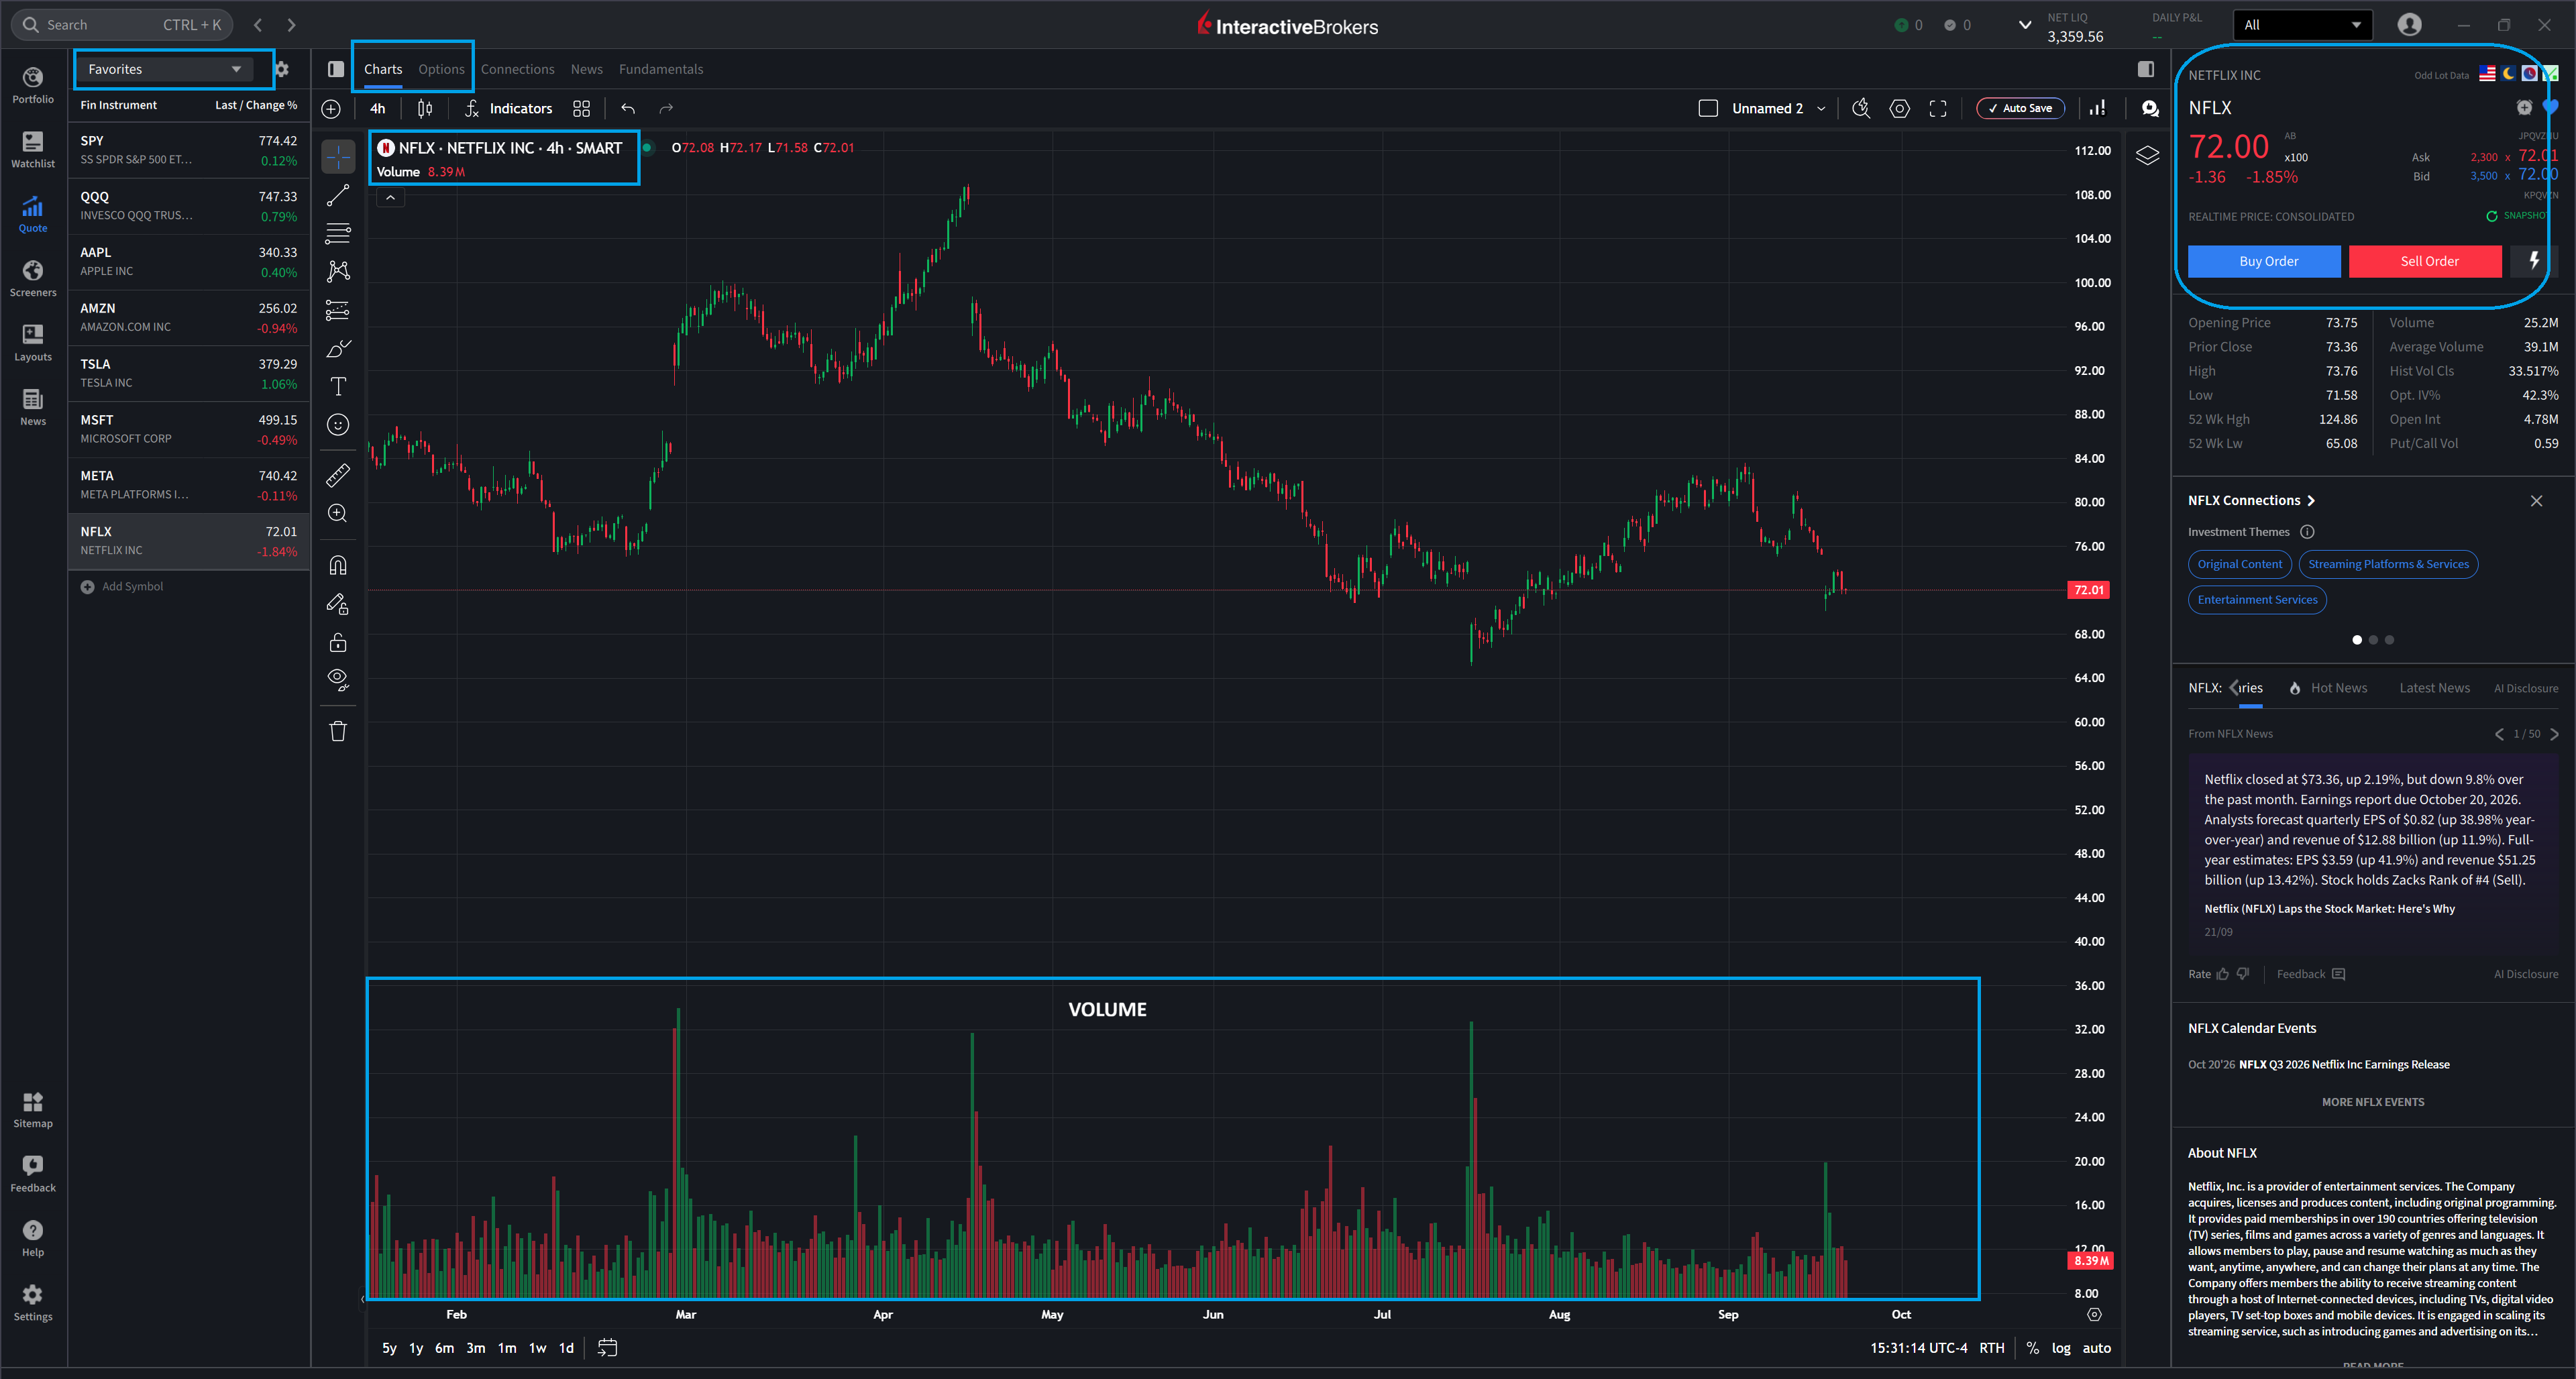Open the Favorites watchlist dropdown
This screenshot has width=2576, height=1379.
click(x=165, y=69)
